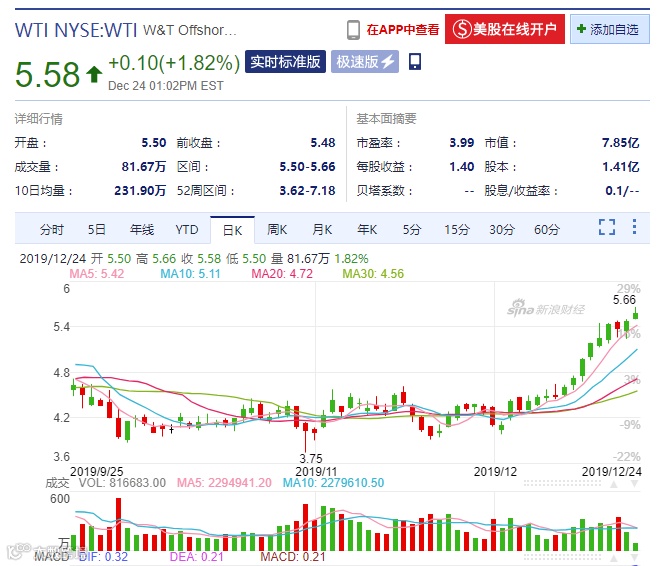Viewport: 659px width, 566px height.
Task: Add stock with 添加自选 button
Action: [610, 29]
